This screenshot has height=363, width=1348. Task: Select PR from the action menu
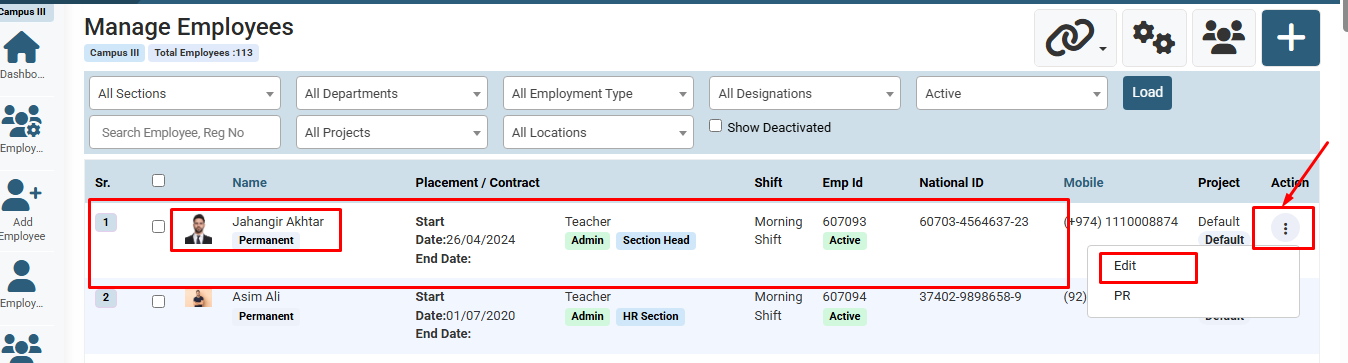pos(1122,296)
